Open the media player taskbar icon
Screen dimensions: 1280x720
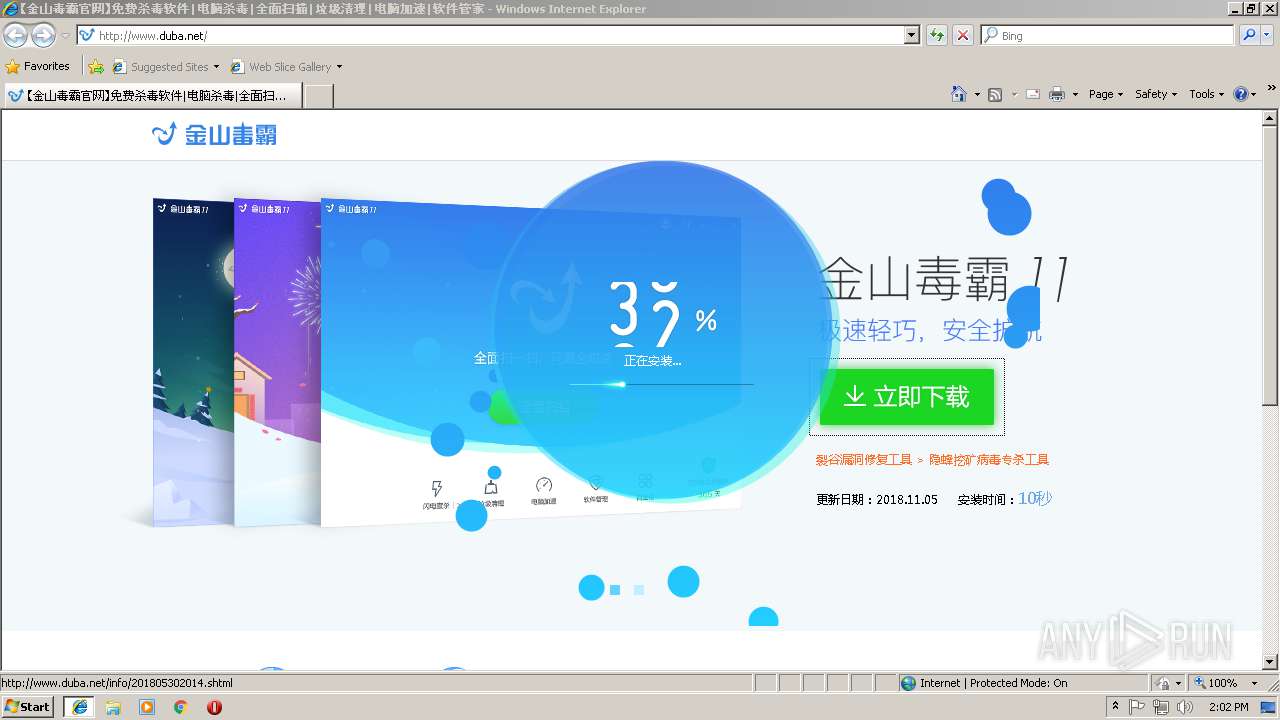[147, 707]
